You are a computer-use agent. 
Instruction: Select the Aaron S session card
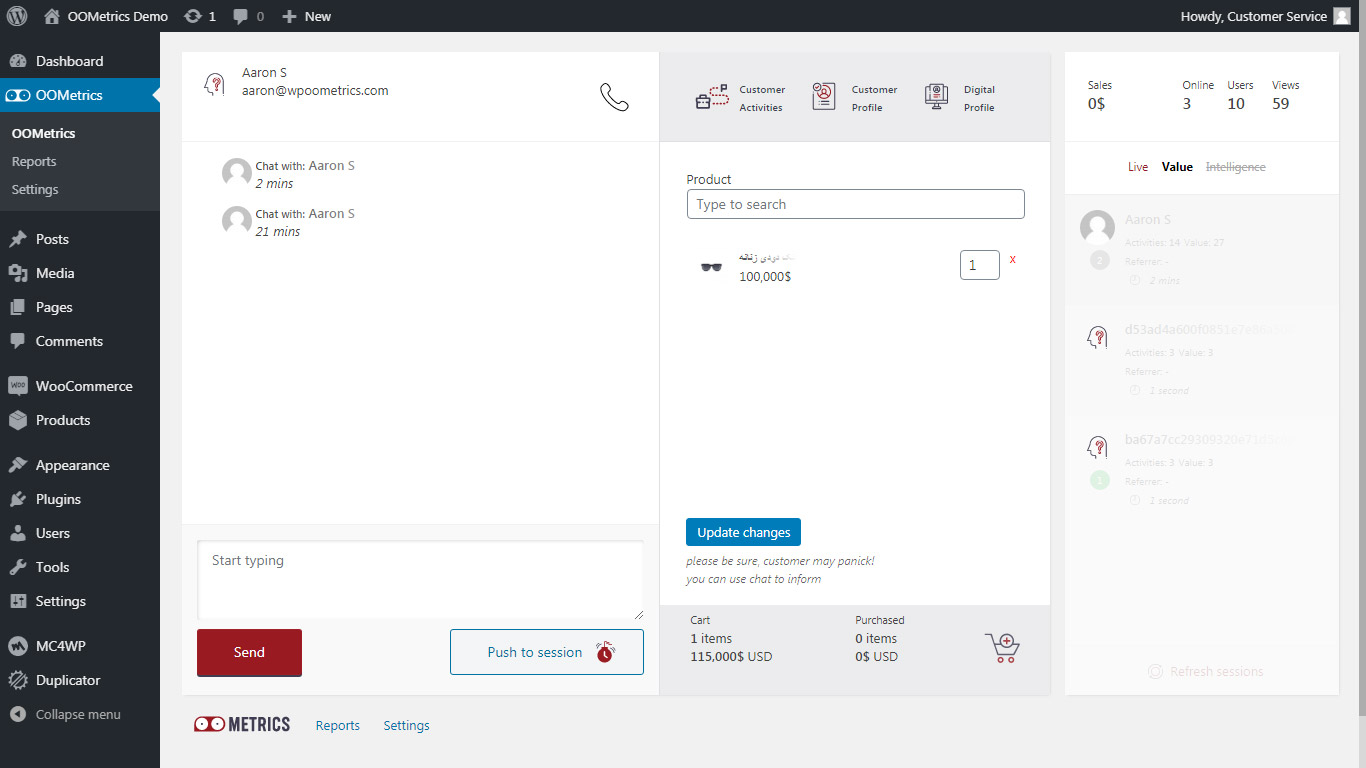click(x=1202, y=250)
